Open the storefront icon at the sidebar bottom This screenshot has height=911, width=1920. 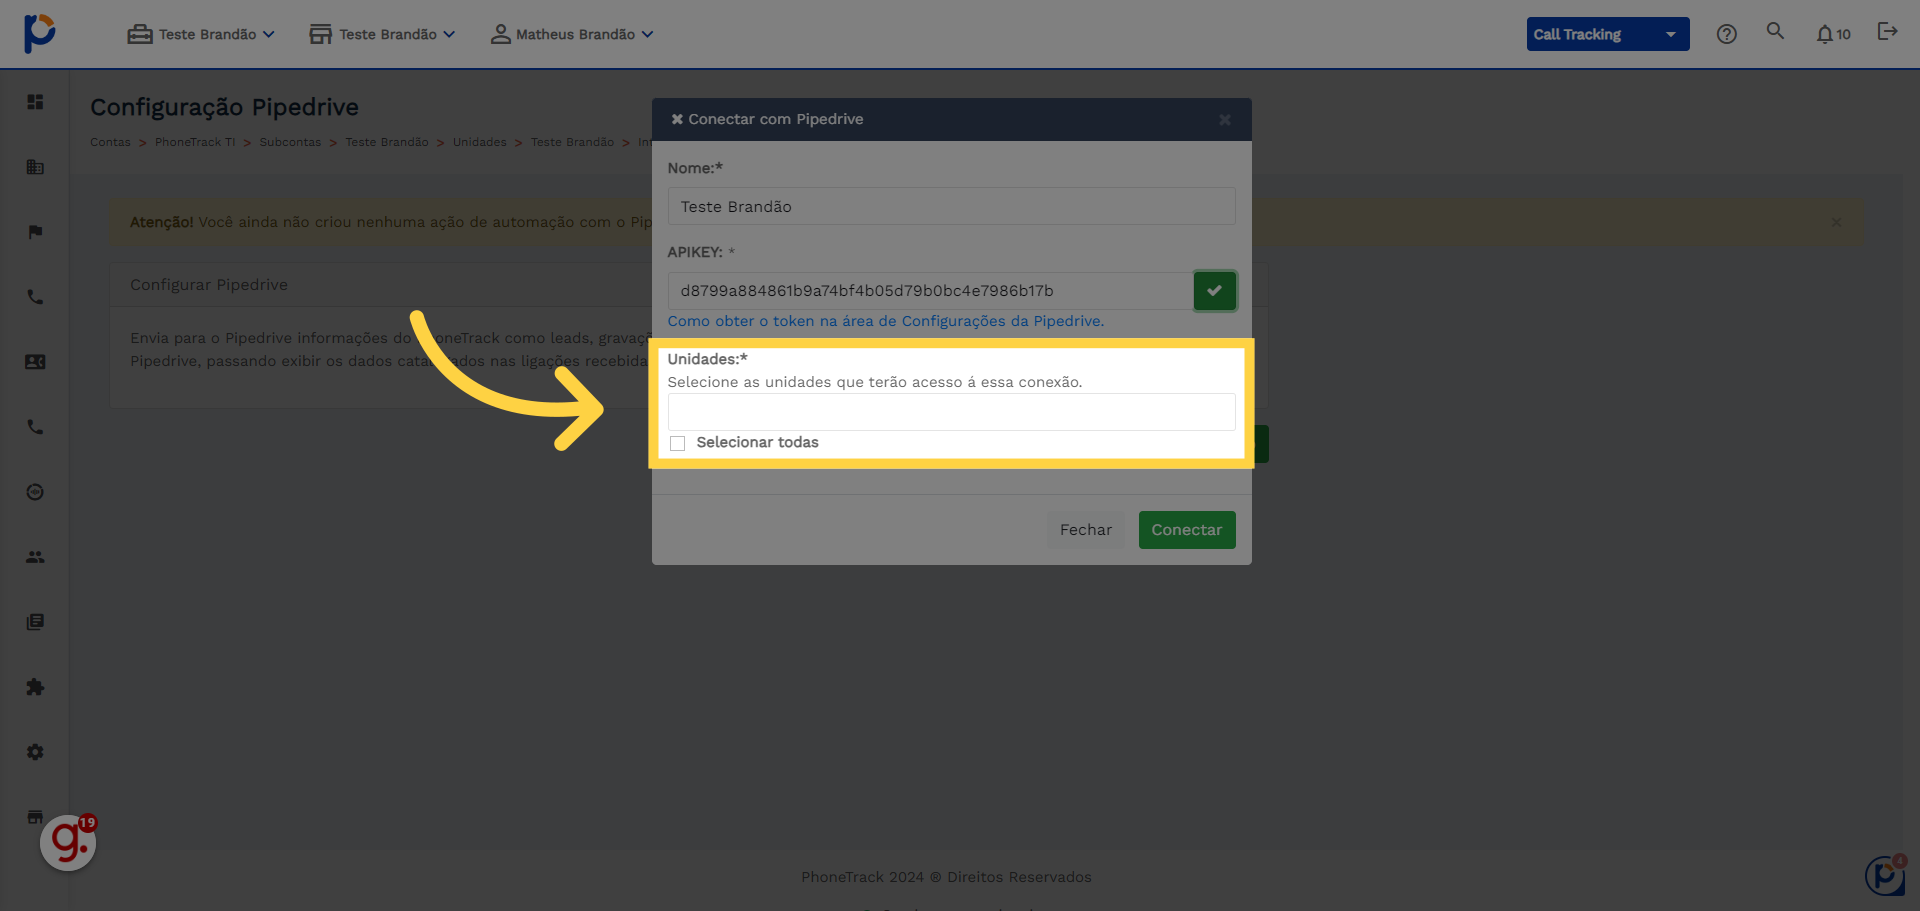click(35, 816)
